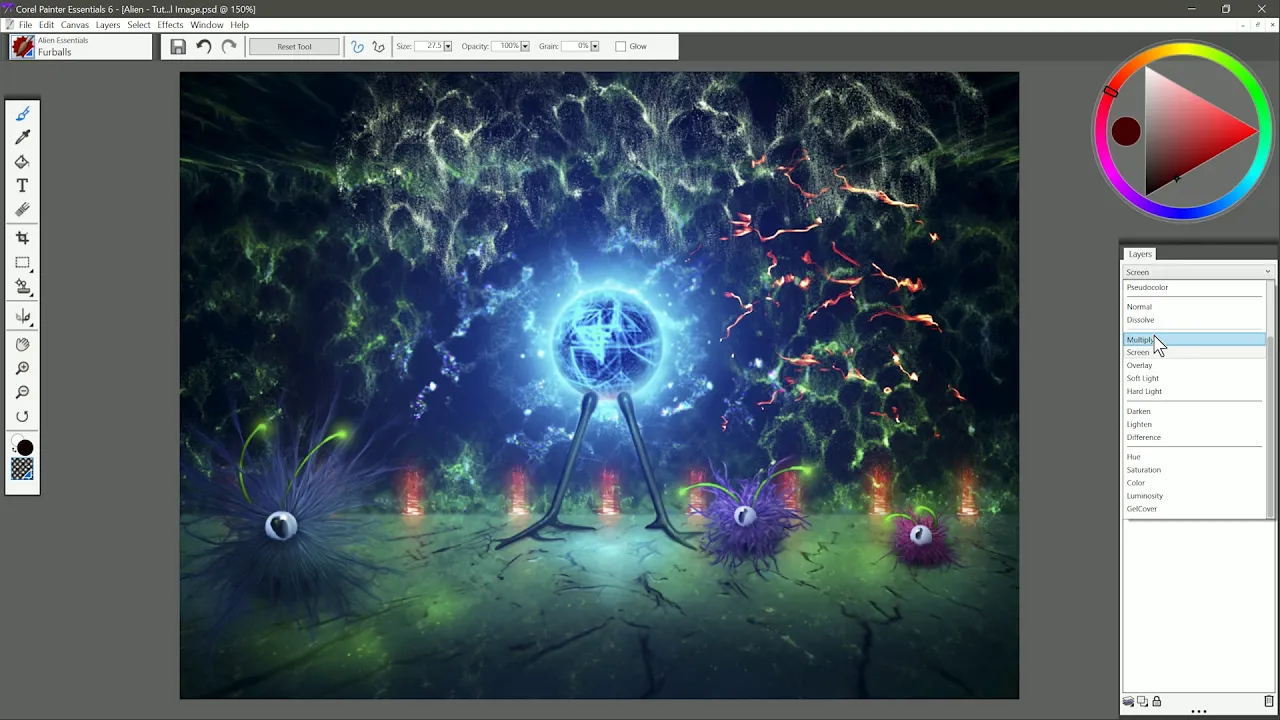Open the File menu
The height and width of the screenshot is (720, 1280).
(x=25, y=25)
